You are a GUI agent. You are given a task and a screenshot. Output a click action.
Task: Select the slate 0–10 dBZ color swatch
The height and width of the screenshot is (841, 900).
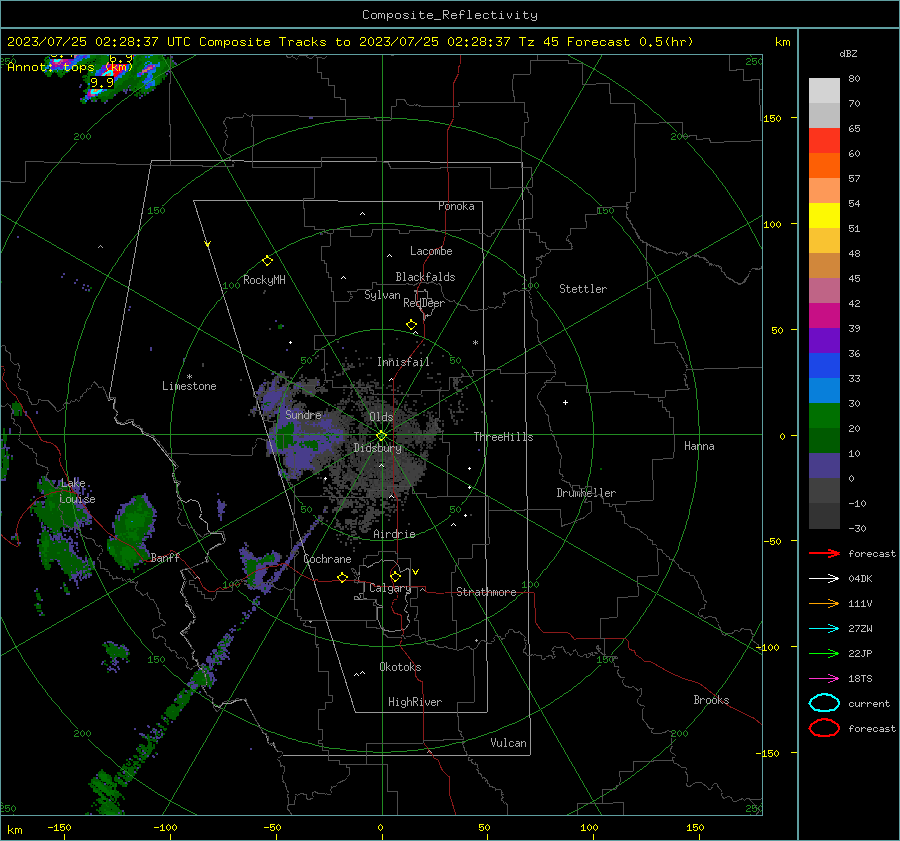(824, 466)
